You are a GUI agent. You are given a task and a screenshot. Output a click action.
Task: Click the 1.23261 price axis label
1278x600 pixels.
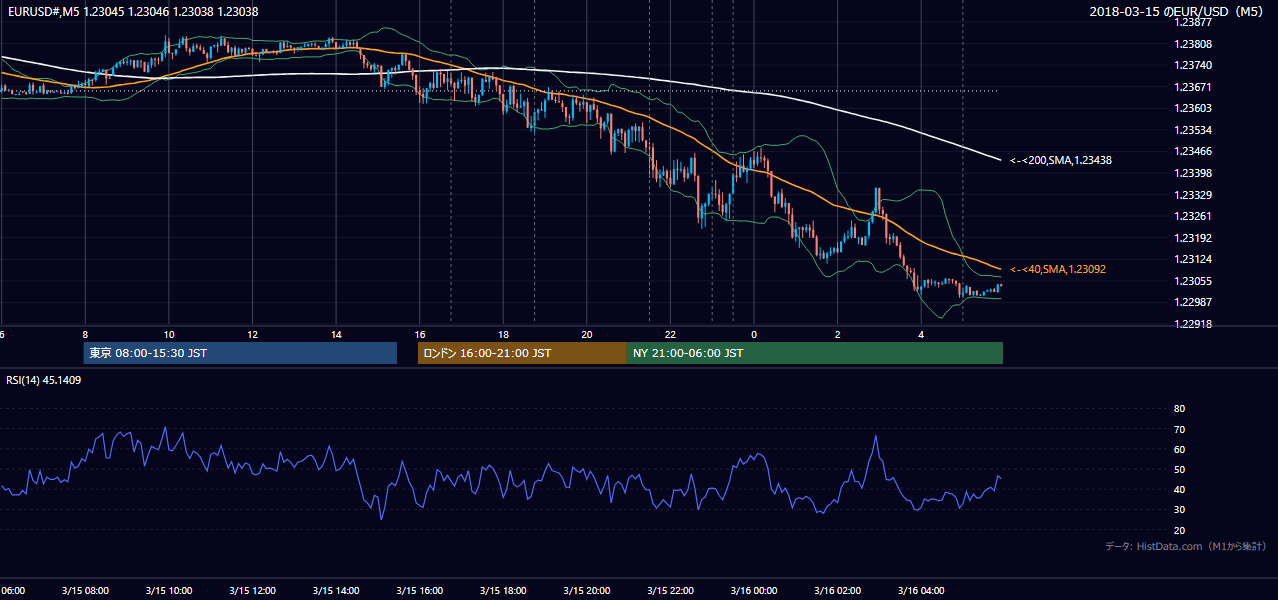coord(1193,216)
